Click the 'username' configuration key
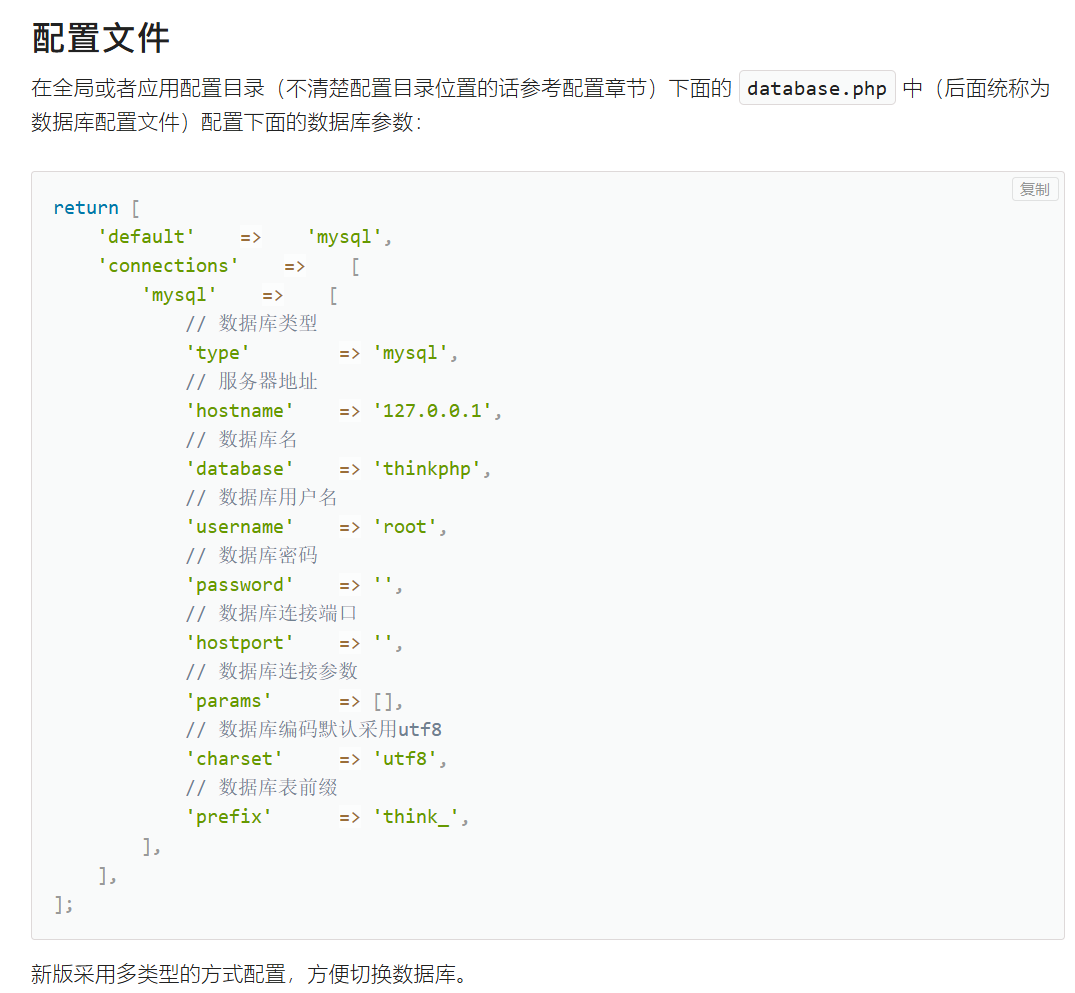The image size is (1075, 993). pos(240,526)
